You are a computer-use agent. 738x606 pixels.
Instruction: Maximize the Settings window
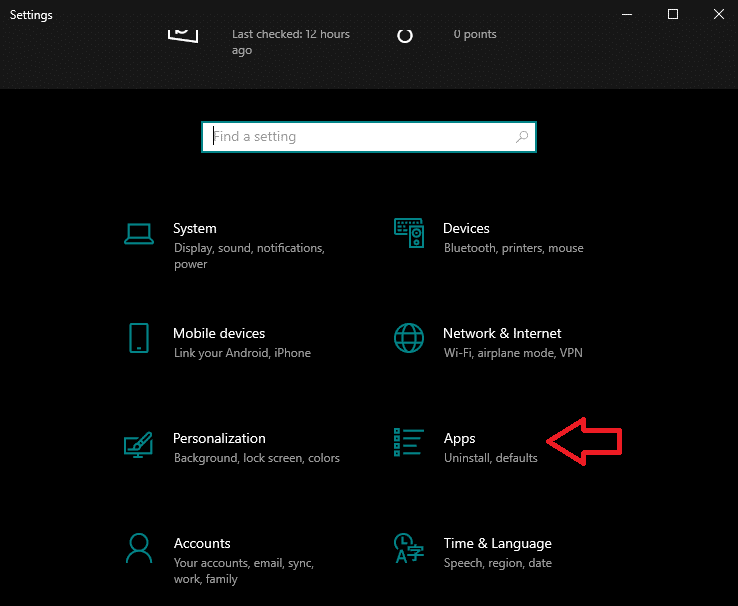pyautogui.click(x=673, y=14)
